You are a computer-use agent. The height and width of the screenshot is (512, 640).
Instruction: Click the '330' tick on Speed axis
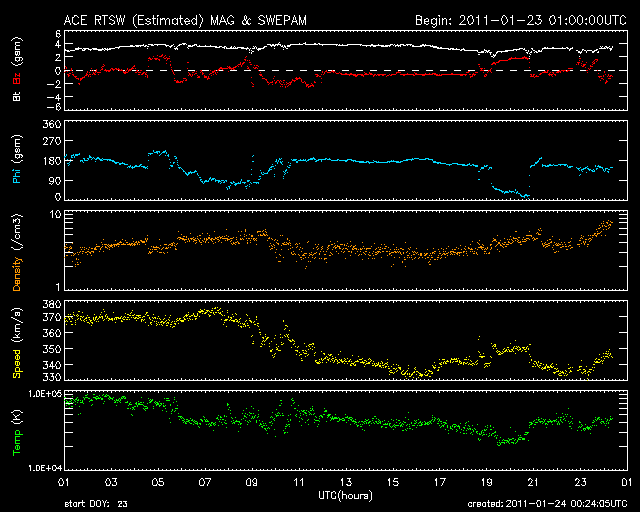pyautogui.click(x=52, y=377)
